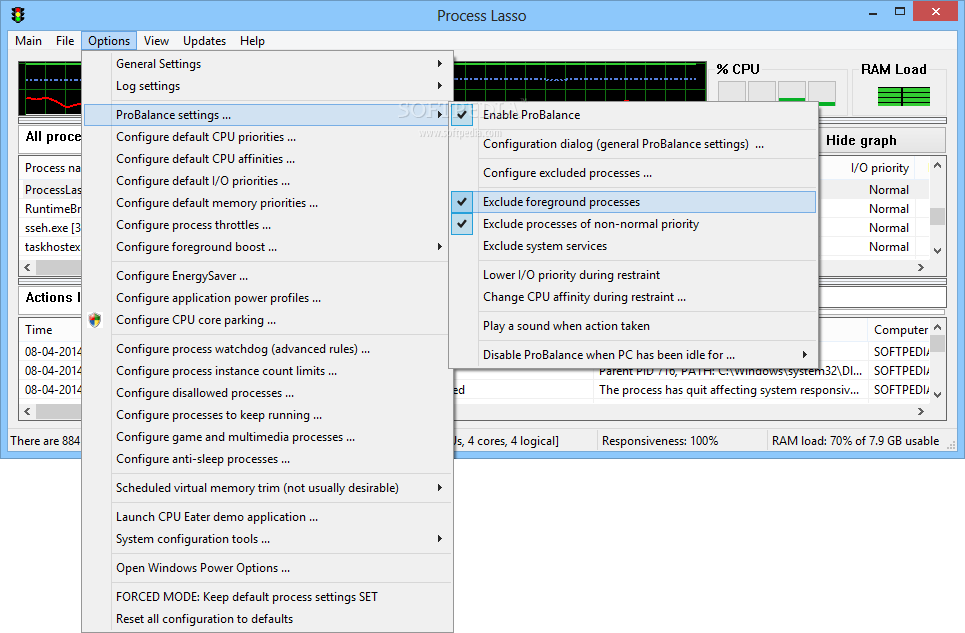Click scroll-down arrow of process list
Image resolution: width=965 pixels, height=633 pixels.
pos(937,251)
